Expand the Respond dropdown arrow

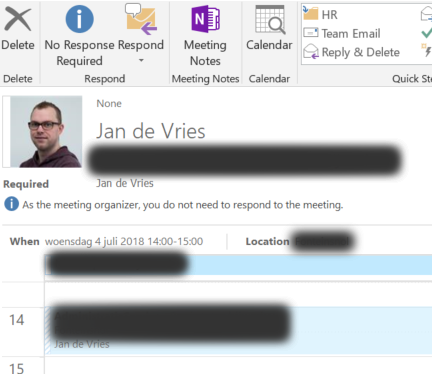pos(141,61)
